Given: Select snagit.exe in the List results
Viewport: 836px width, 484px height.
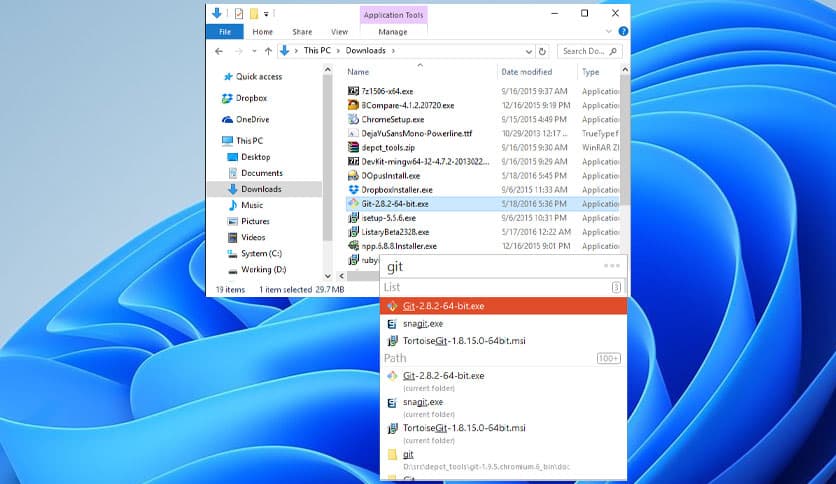Looking at the screenshot, I should (x=503, y=324).
